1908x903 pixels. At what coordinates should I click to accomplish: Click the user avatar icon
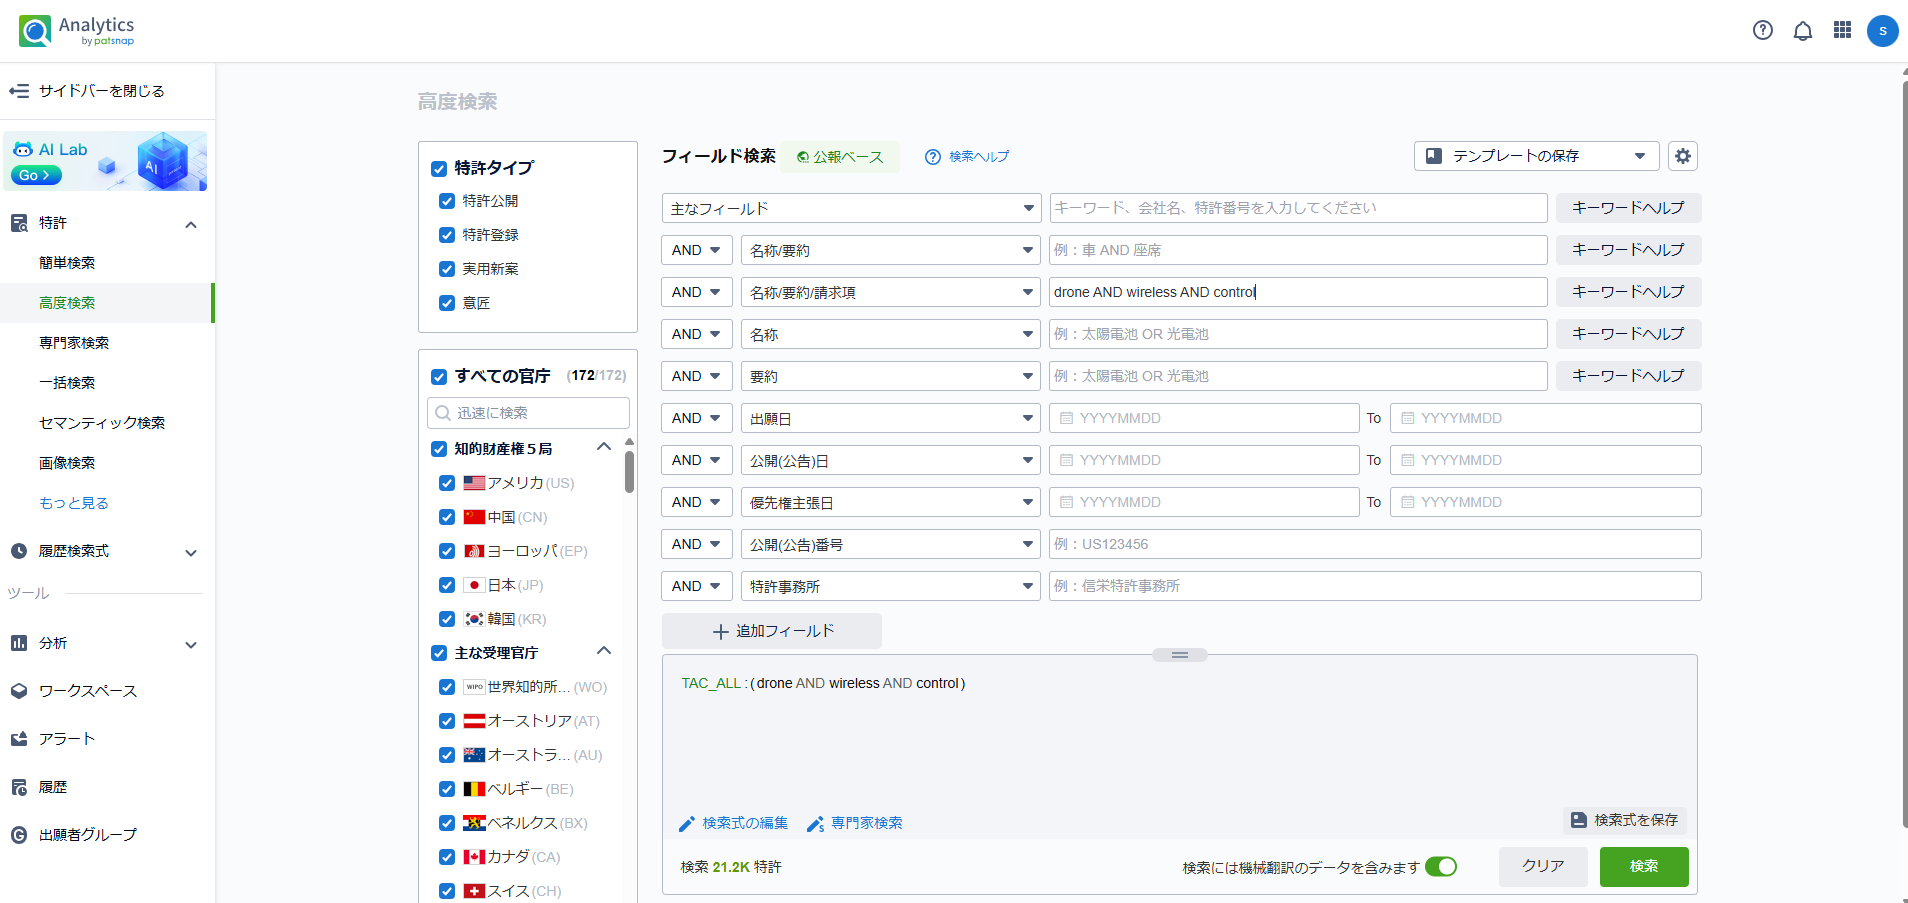[x=1882, y=30]
